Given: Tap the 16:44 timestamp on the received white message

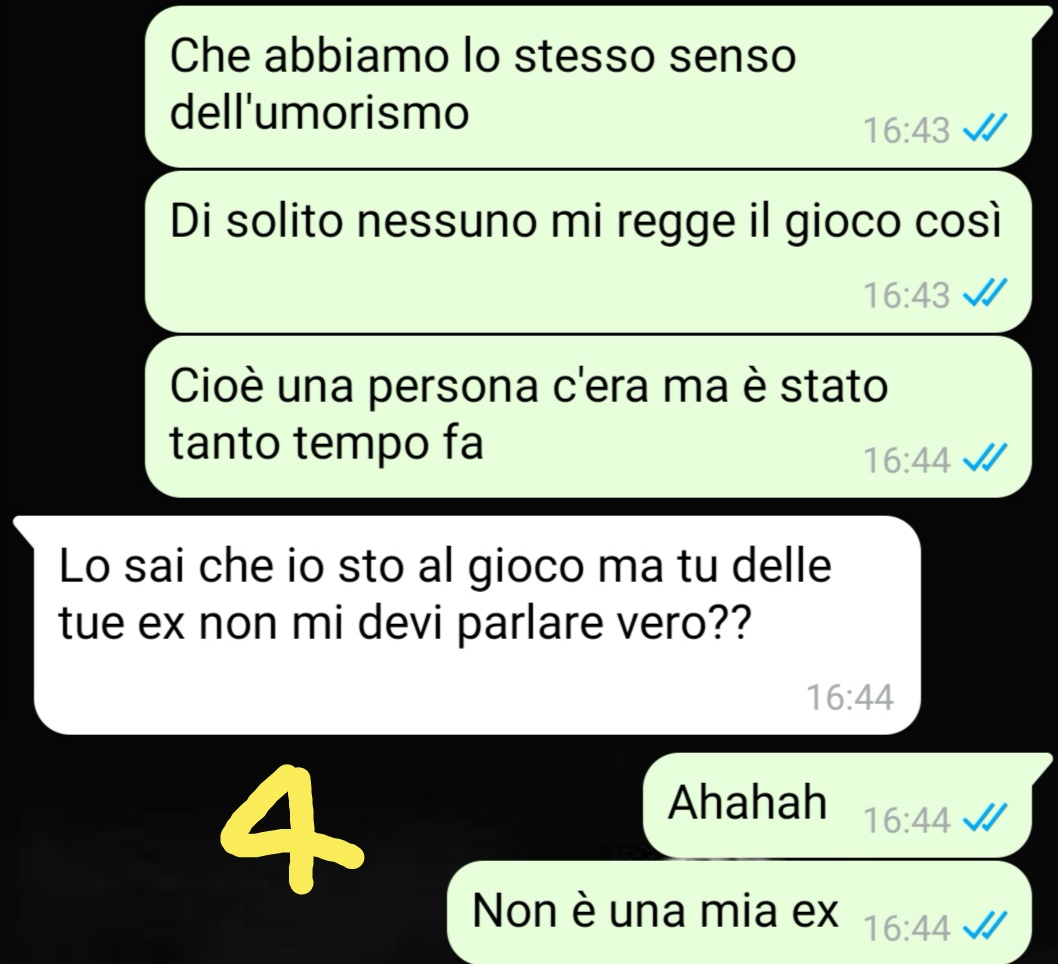Looking at the screenshot, I should (850, 697).
